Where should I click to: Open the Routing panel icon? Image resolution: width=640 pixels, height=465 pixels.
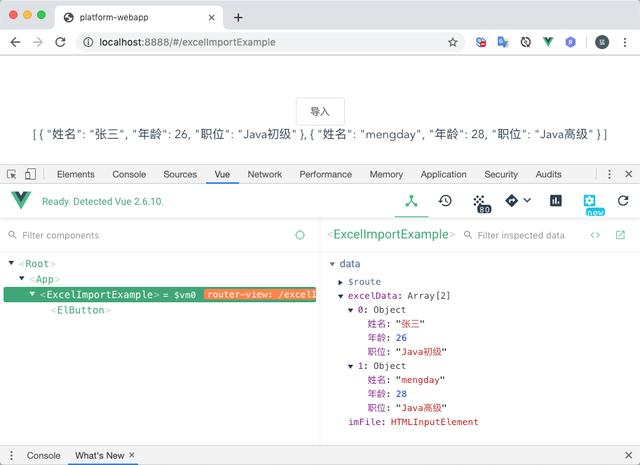tap(511, 200)
